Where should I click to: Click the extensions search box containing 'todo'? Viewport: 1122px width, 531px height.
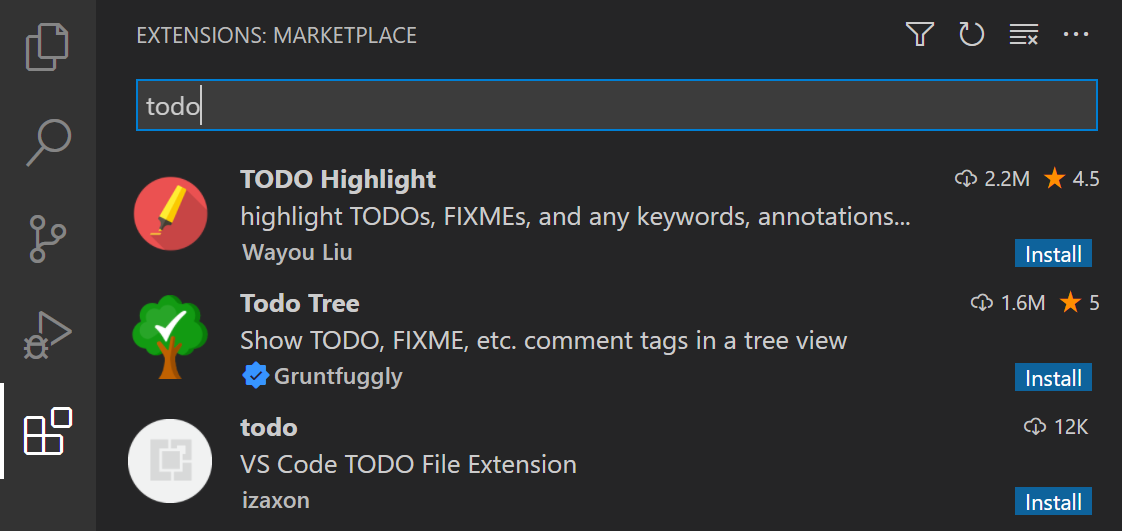(x=616, y=106)
